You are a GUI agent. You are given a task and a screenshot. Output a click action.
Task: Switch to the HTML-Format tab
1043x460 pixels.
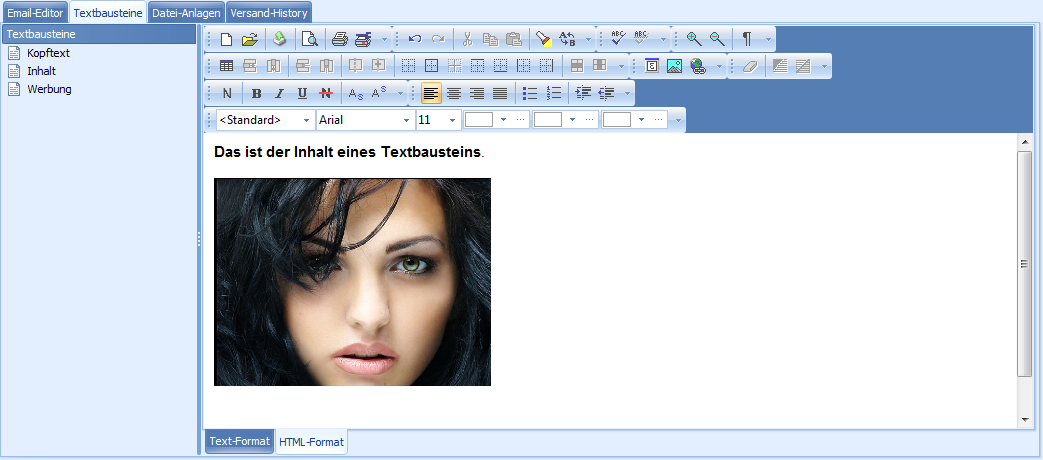point(311,442)
